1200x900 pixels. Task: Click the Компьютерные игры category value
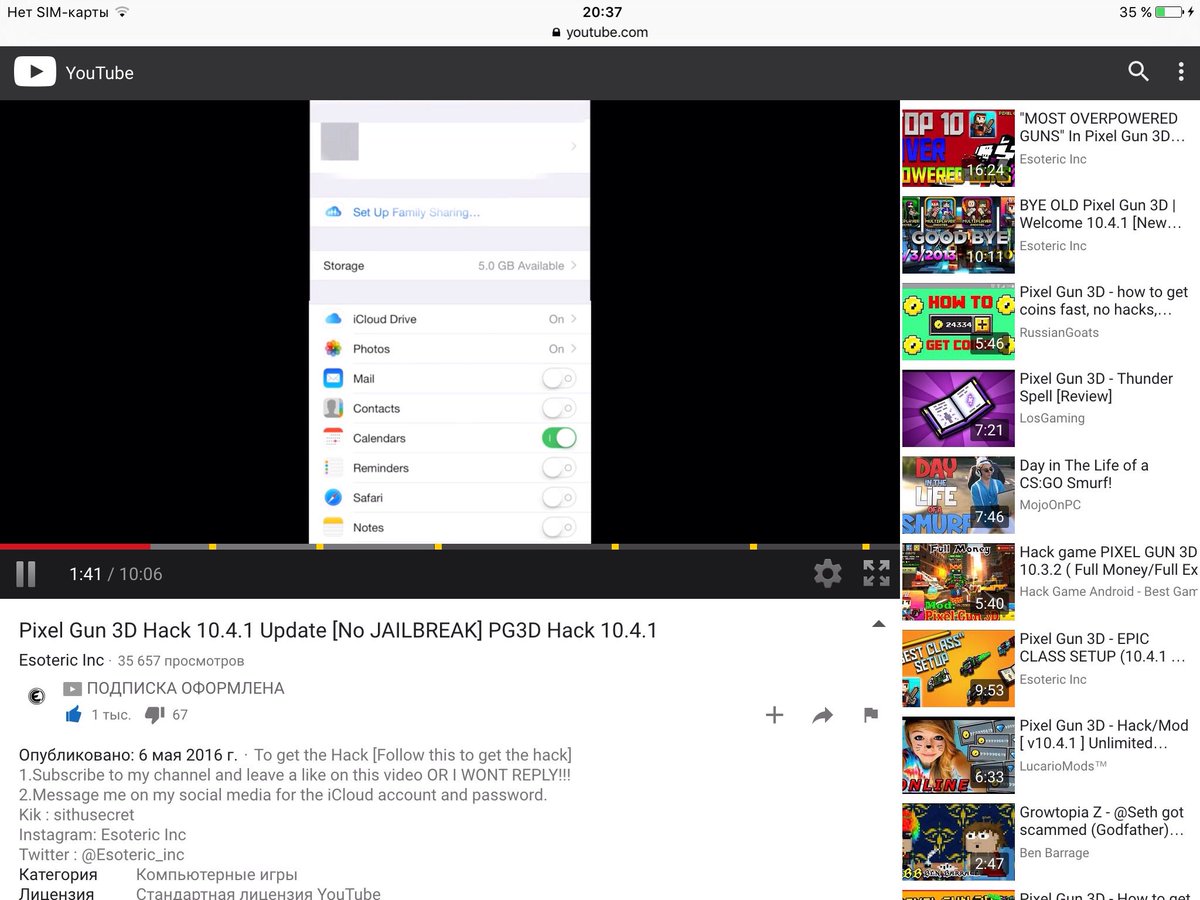click(217, 875)
